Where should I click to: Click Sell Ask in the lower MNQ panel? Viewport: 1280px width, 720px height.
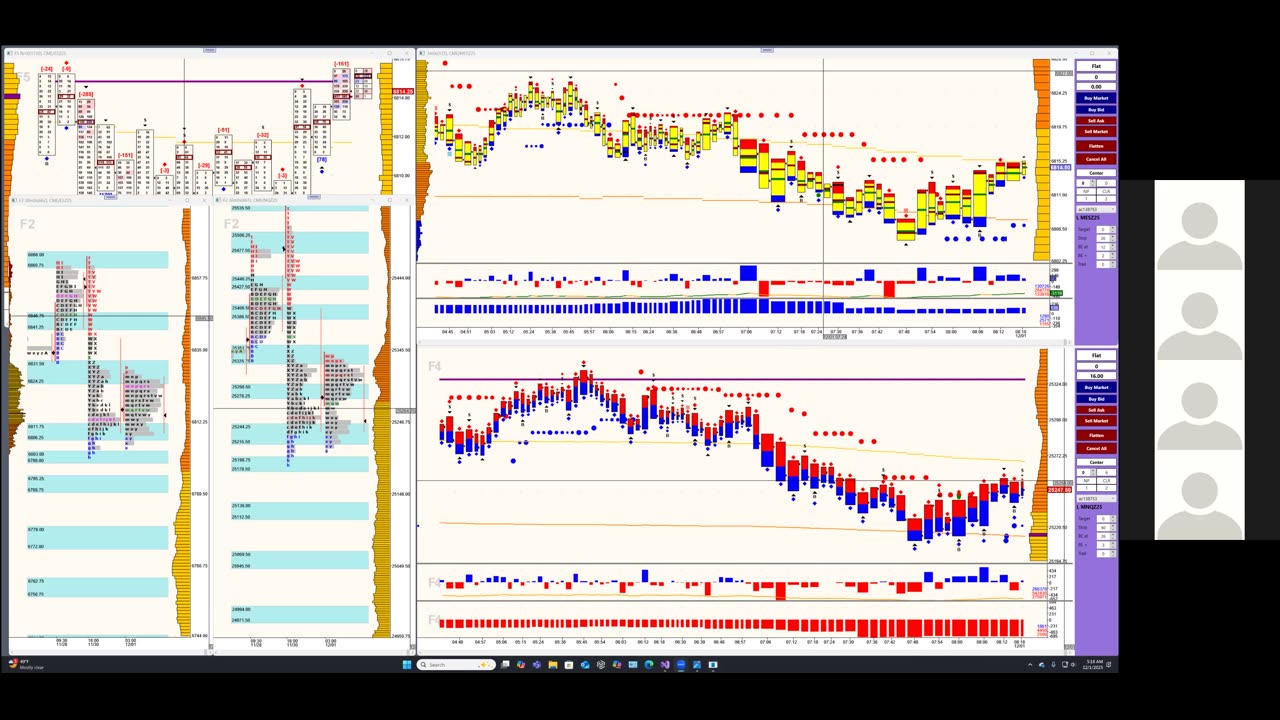[1096, 409]
